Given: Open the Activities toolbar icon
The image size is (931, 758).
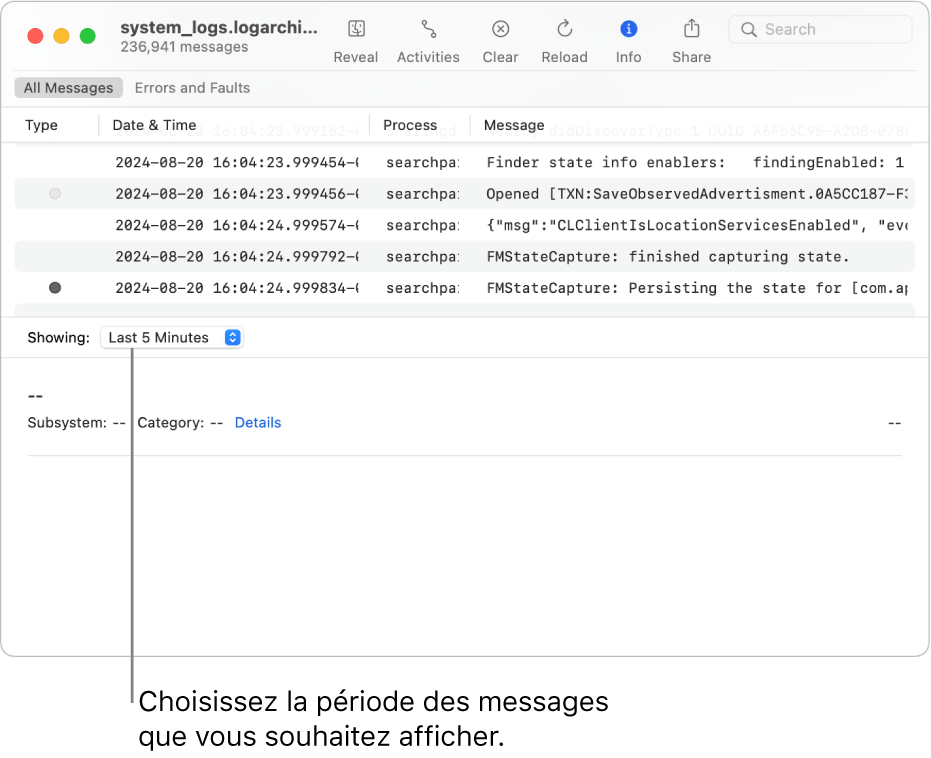Looking at the screenshot, I should 429,28.
